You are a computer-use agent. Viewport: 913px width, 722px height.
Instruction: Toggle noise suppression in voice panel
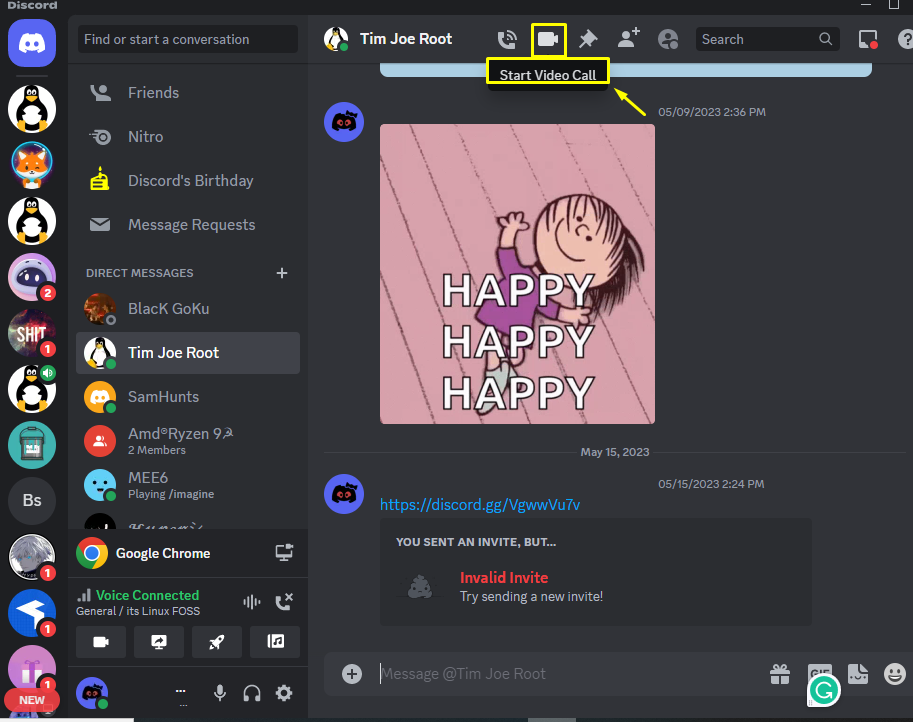(252, 602)
